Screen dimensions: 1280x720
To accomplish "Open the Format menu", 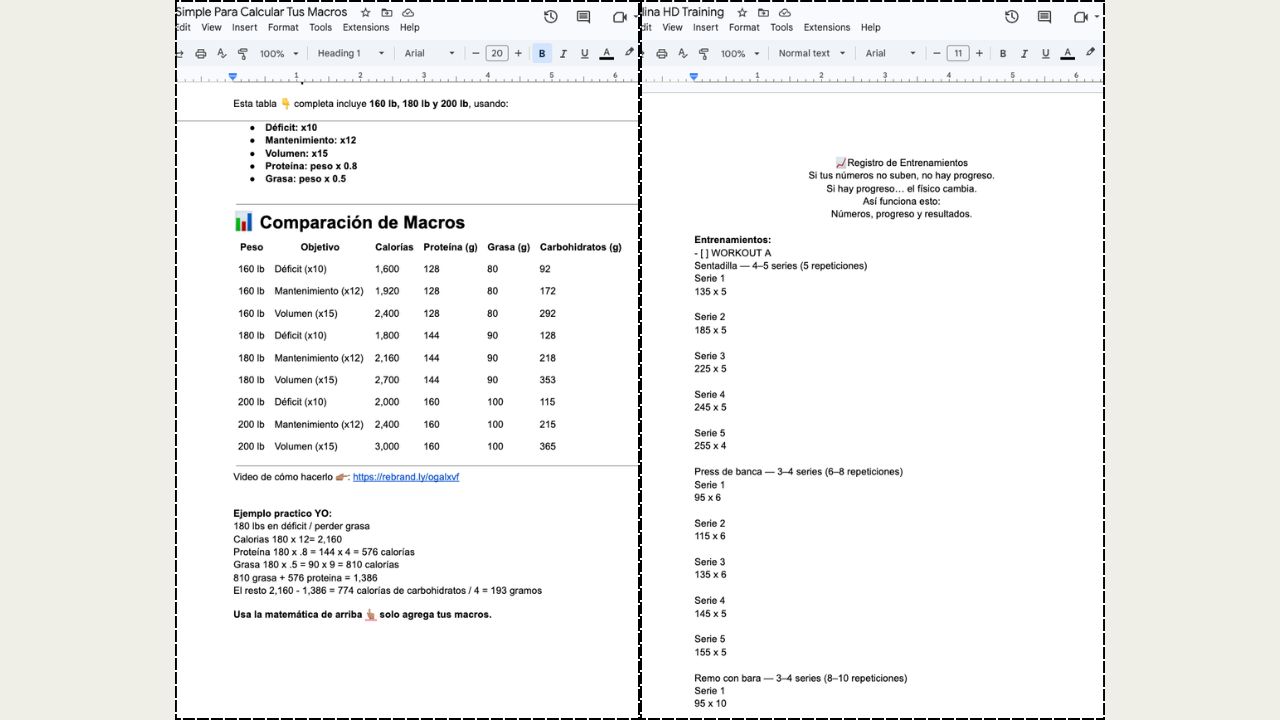I will click(x=283, y=27).
